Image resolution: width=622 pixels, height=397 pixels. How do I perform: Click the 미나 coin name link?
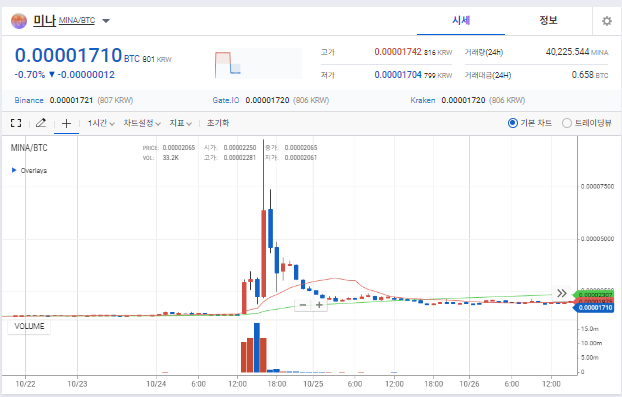(x=44, y=20)
